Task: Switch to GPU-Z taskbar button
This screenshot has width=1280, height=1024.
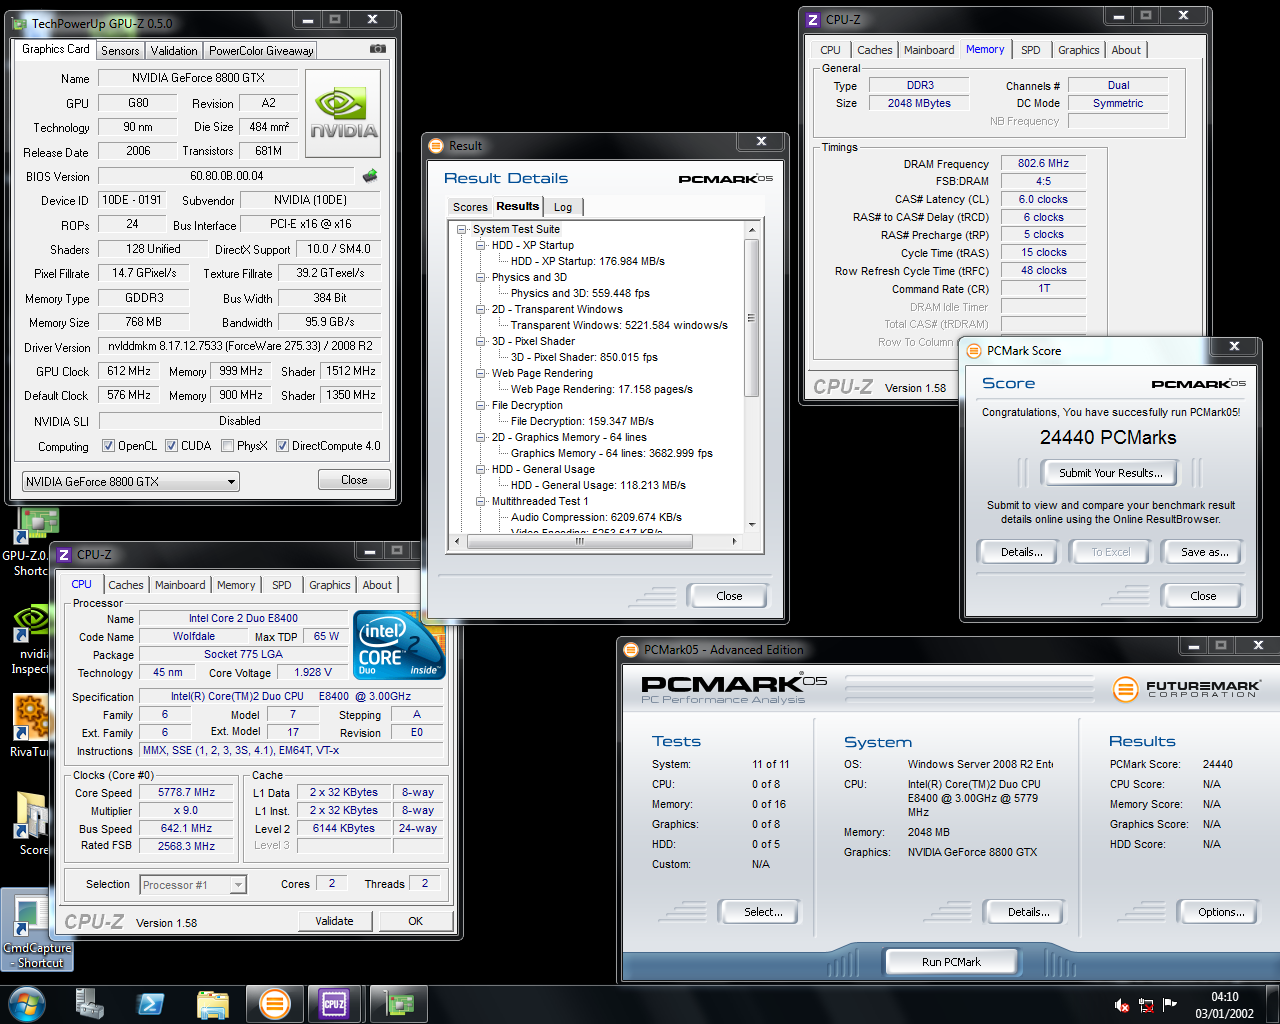Action: pos(398,1003)
